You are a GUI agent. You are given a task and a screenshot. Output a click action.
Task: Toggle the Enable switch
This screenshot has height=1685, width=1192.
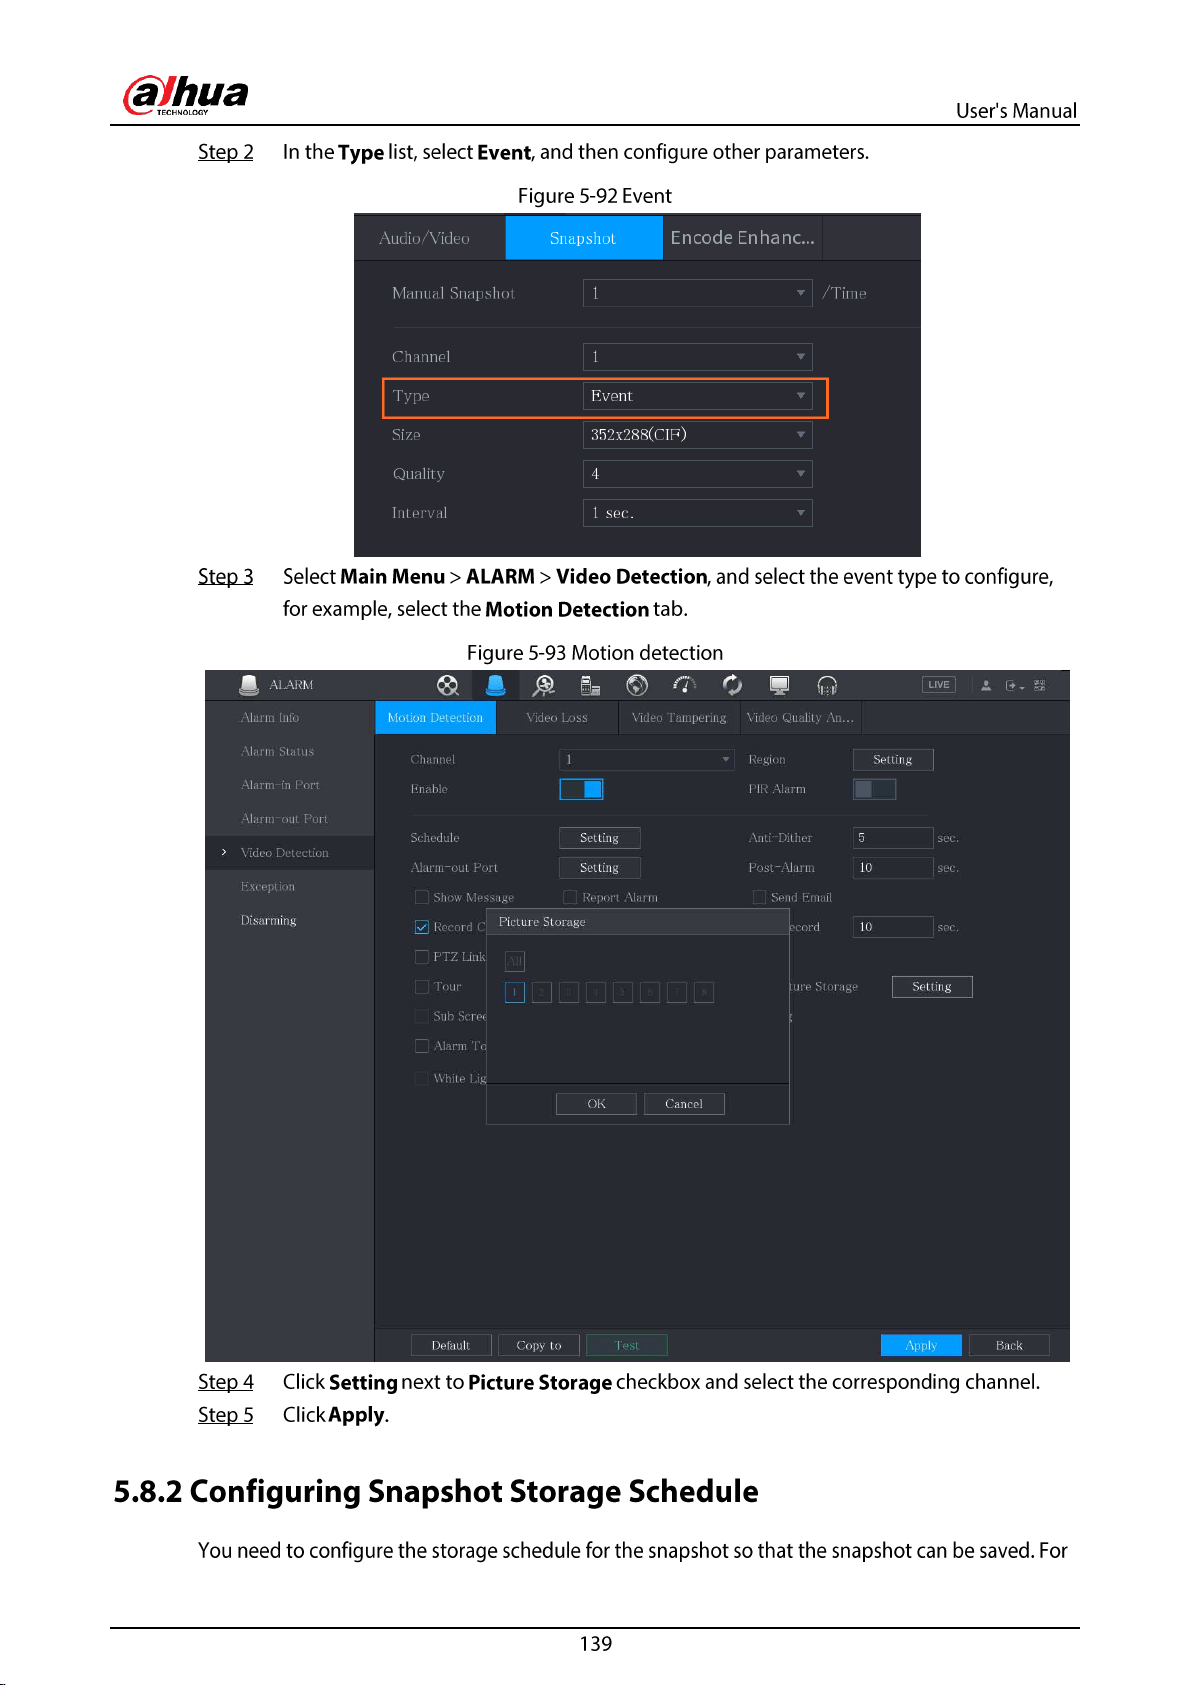tap(581, 789)
